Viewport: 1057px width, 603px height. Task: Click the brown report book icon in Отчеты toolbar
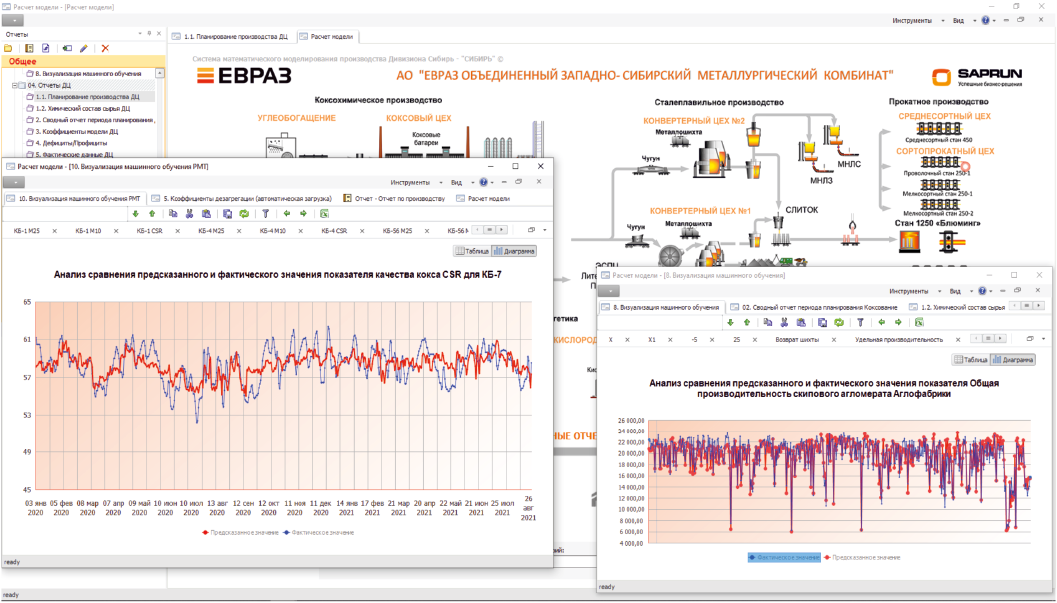coord(29,49)
